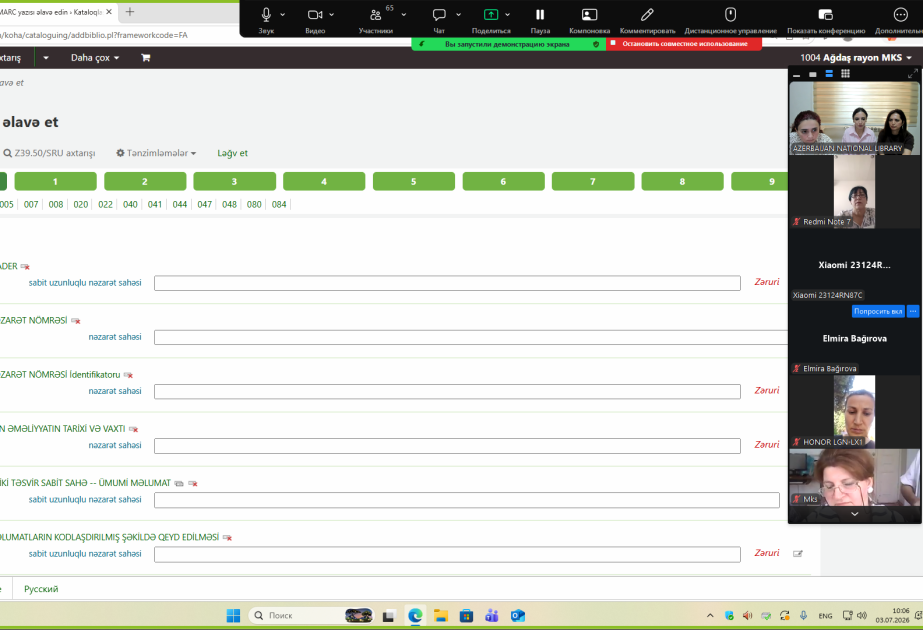This screenshot has width=923, height=630.
Task: Stop sharing via red Остановить совместное использование
Action: (684, 44)
